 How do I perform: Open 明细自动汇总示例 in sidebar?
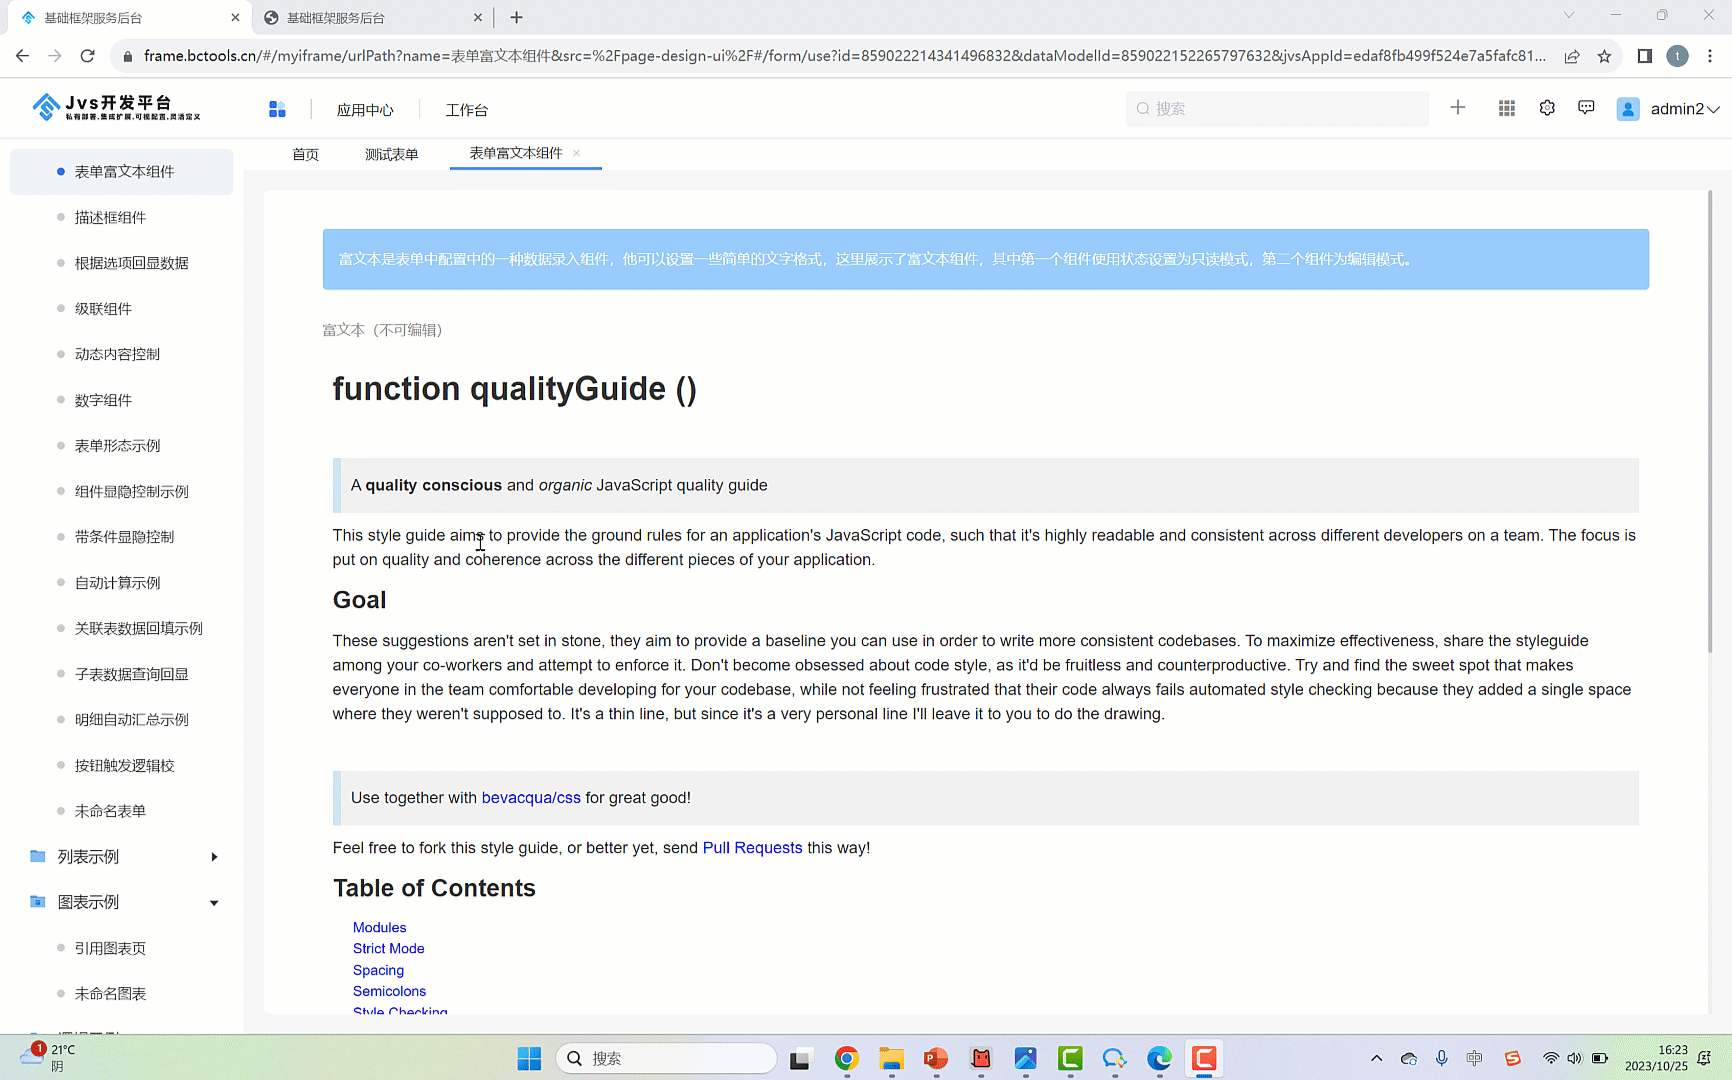(x=131, y=720)
